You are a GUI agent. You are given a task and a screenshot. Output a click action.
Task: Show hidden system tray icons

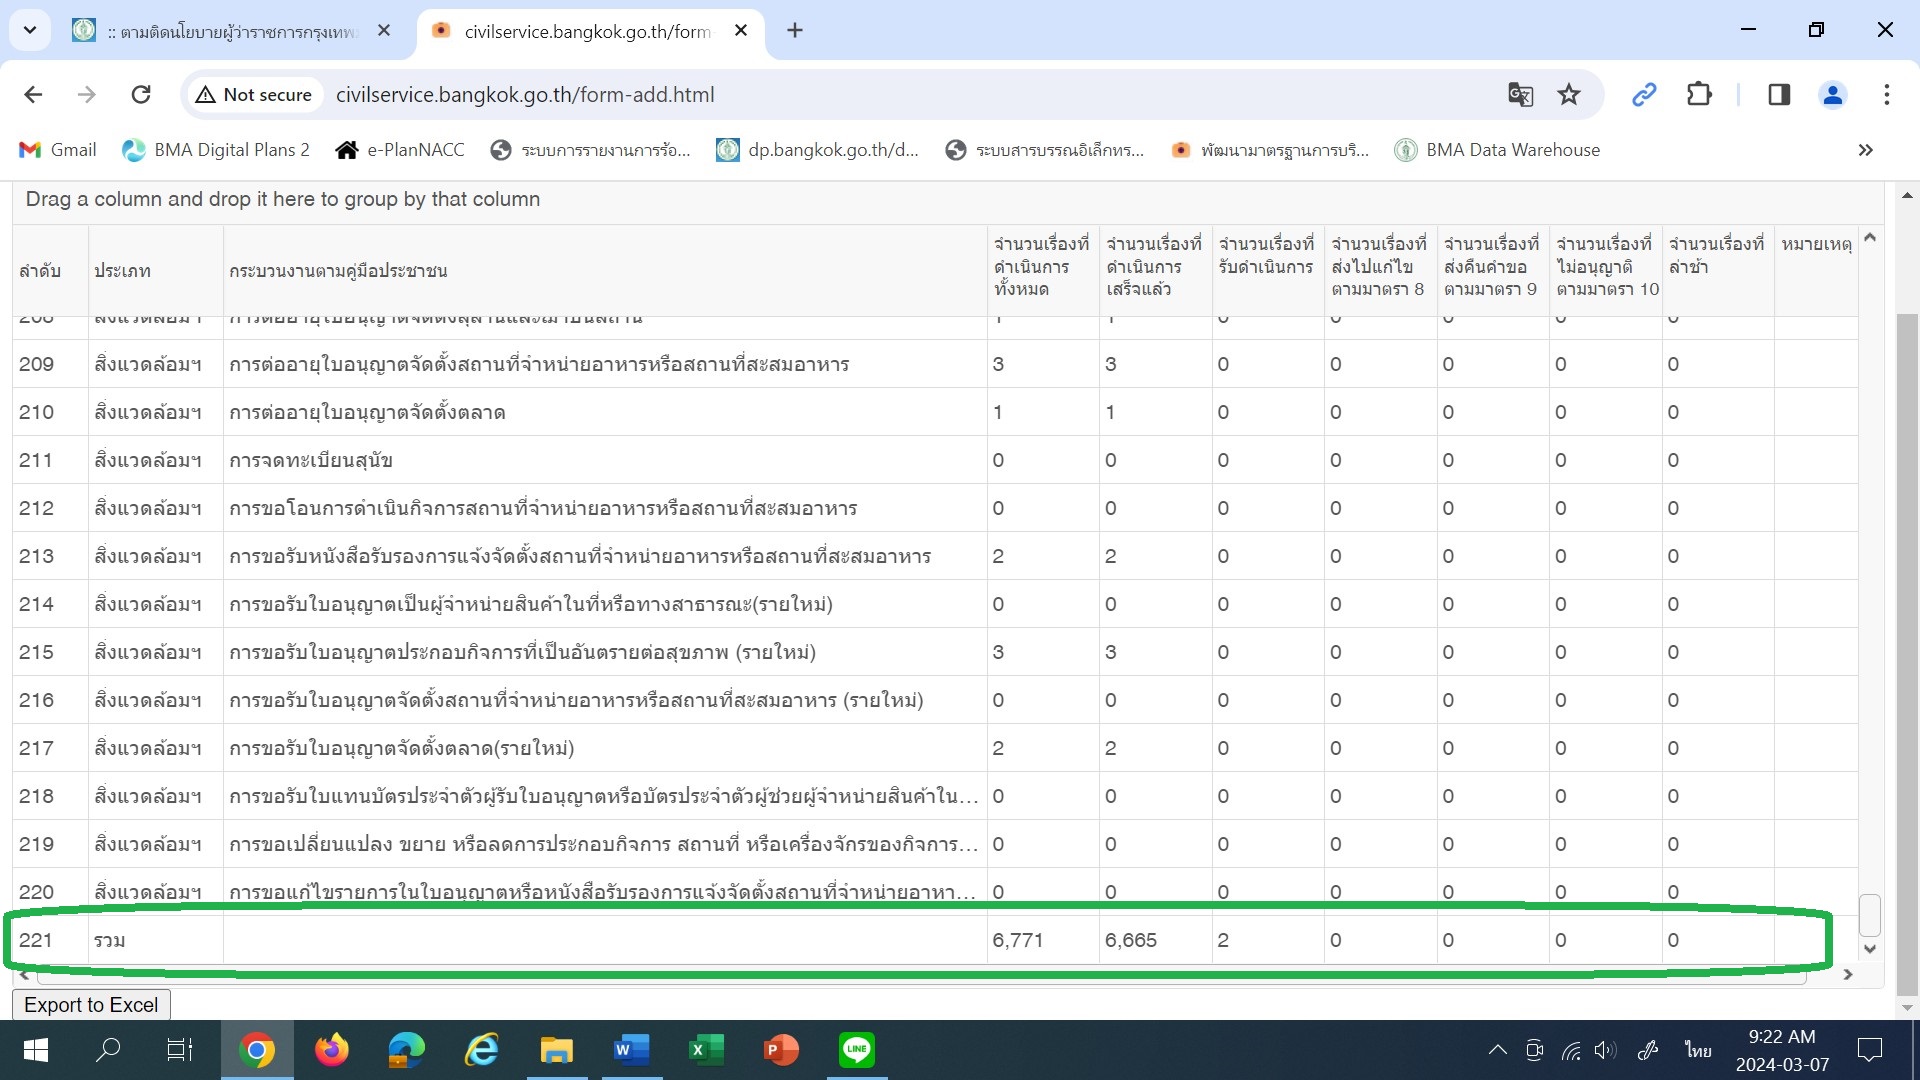pyautogui.click(x=1497, y=1050)
